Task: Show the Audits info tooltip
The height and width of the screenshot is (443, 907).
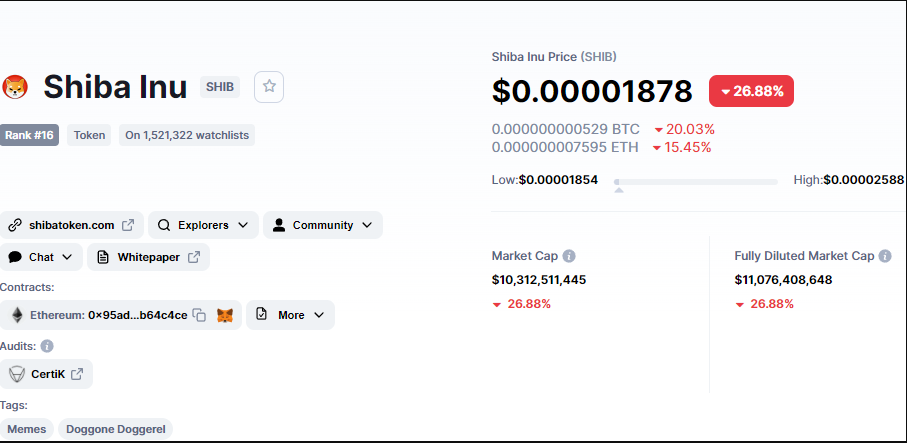Action: (47, 346)
